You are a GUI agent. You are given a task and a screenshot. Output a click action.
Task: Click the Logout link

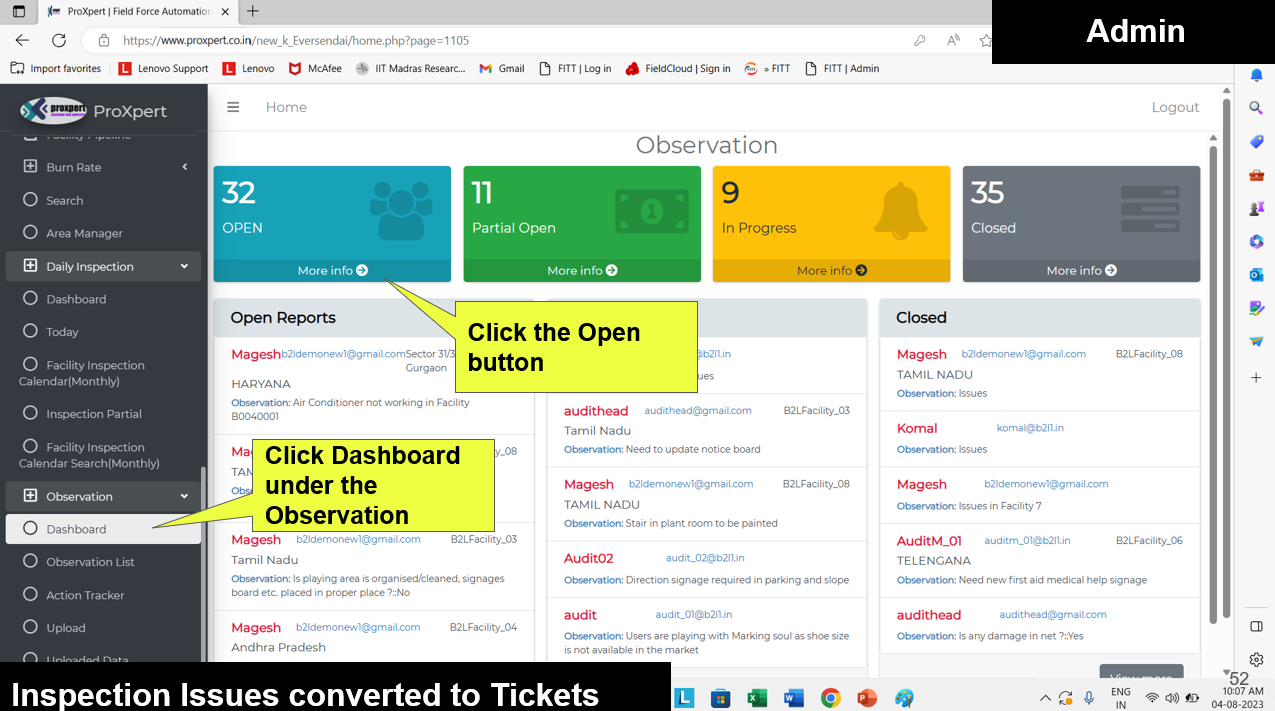coord(1175,107)
